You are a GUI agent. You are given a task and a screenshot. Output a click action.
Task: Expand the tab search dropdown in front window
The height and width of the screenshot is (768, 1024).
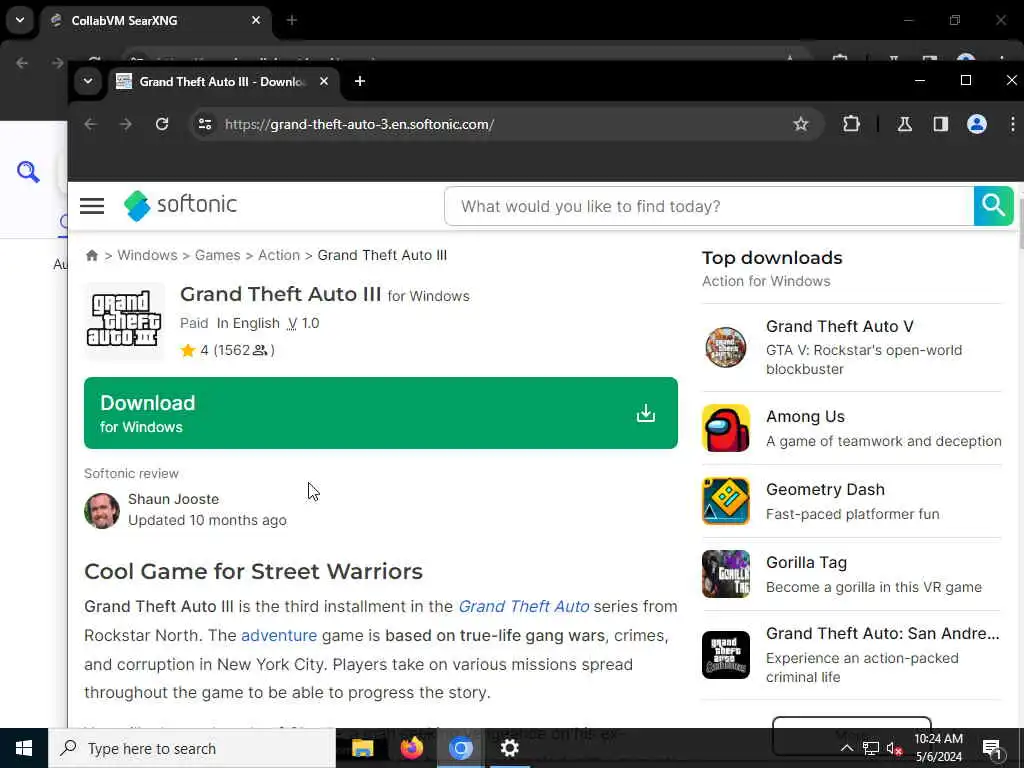[x=88, y=81]
